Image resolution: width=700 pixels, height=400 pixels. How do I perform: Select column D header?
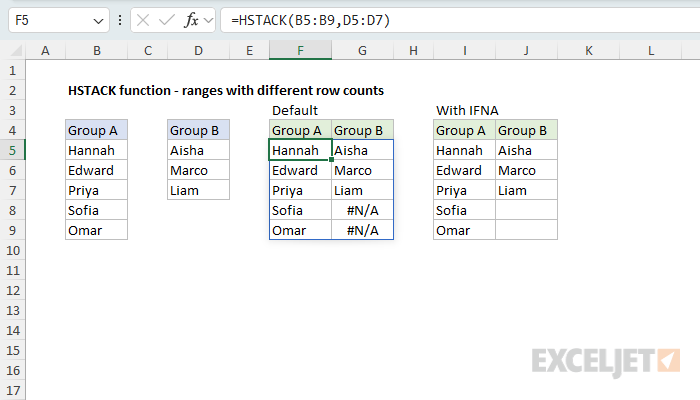(x=199, y=50)
